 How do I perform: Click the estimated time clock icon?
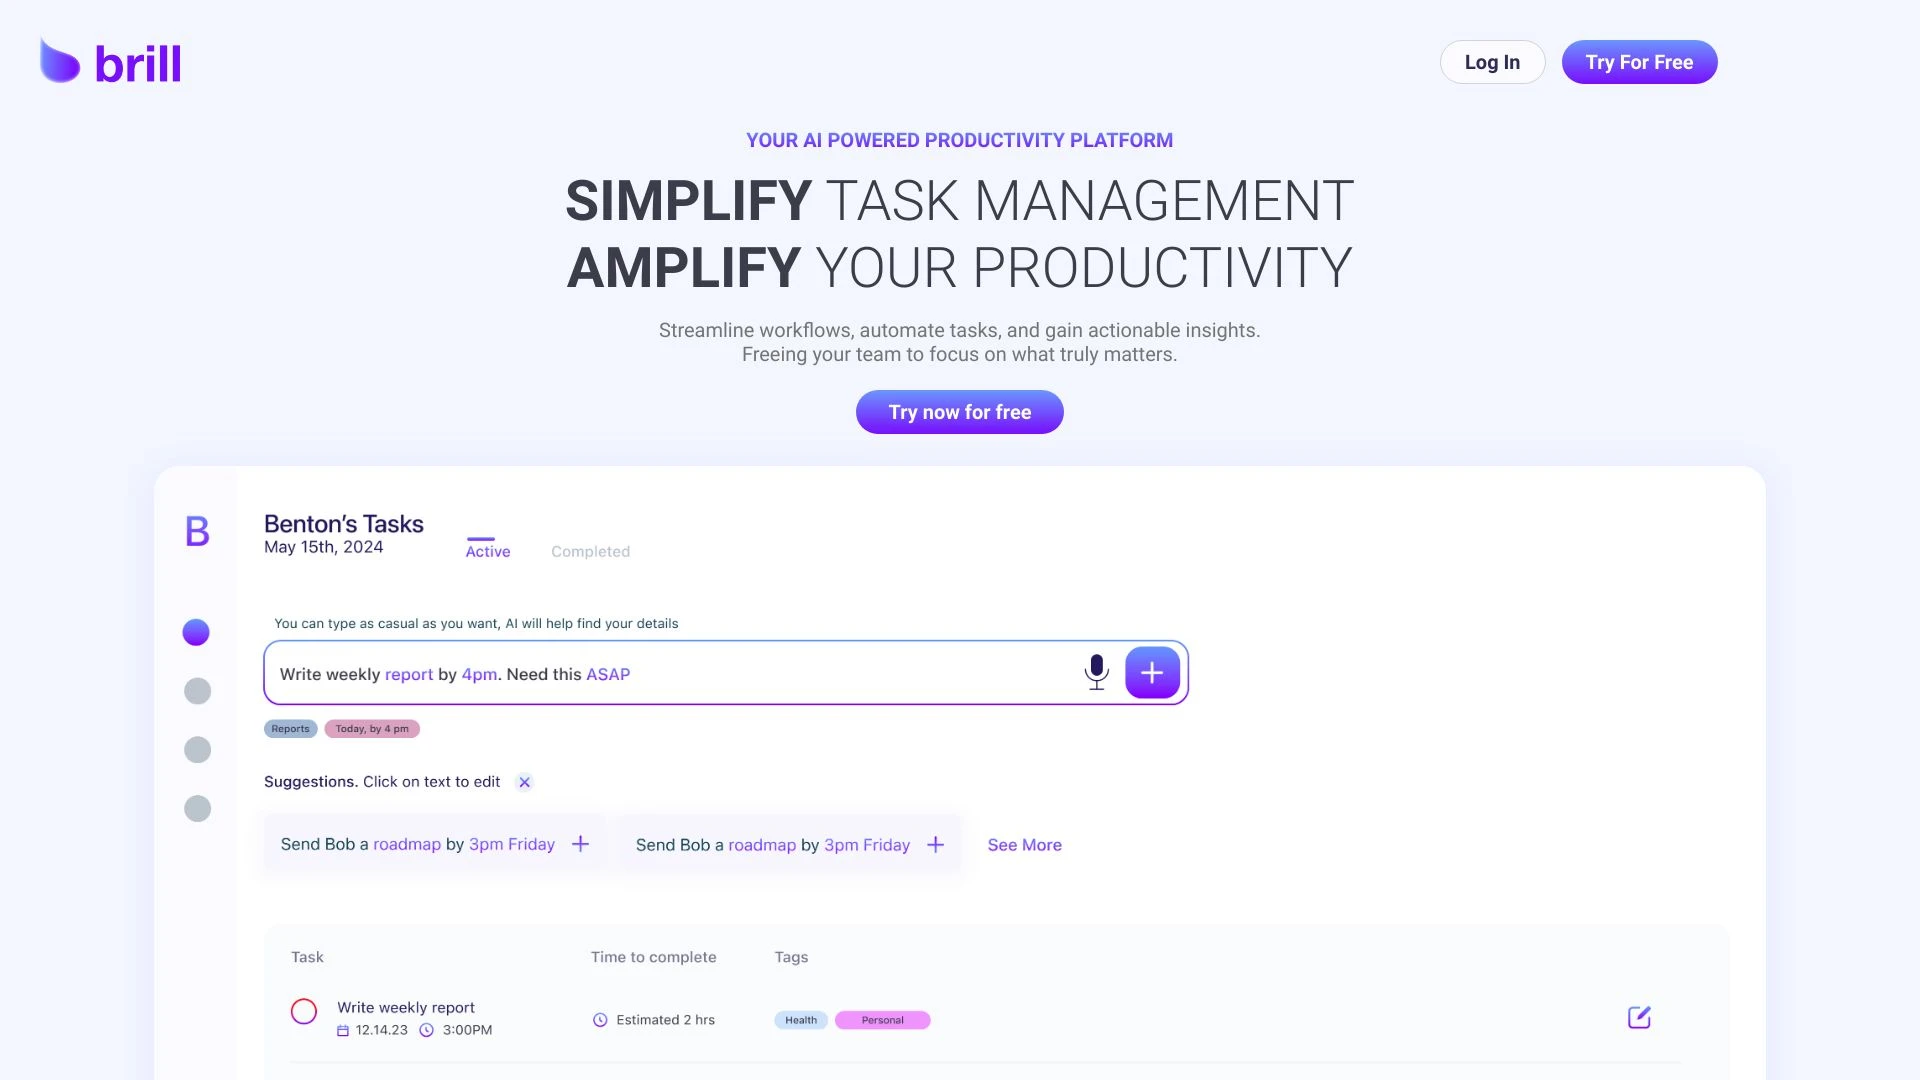[x=599, y=1019]
